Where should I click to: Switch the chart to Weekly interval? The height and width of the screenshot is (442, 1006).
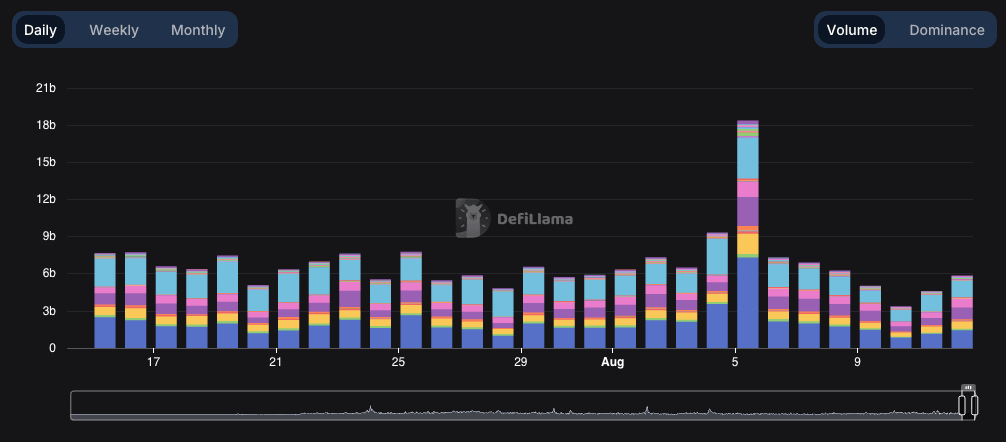(x=114, y=30)
